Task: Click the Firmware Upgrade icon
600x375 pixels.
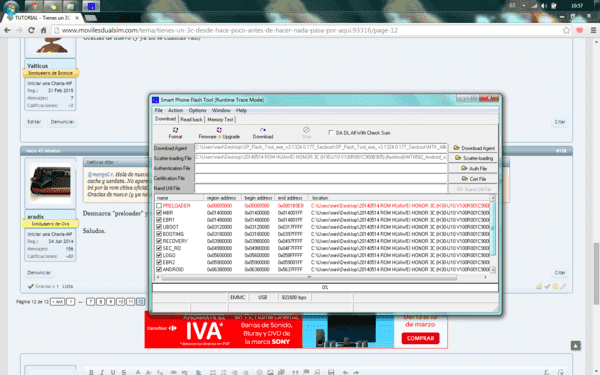Action: pos(219,133)
